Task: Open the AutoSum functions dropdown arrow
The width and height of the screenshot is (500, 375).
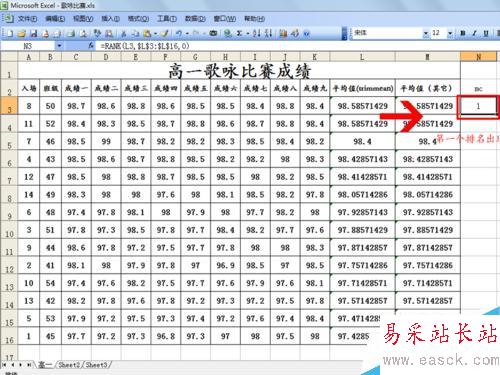Action: coord(248,33)
